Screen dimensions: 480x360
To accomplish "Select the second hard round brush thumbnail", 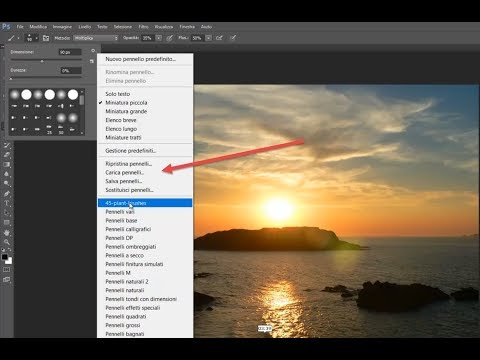I will (26, 95).
